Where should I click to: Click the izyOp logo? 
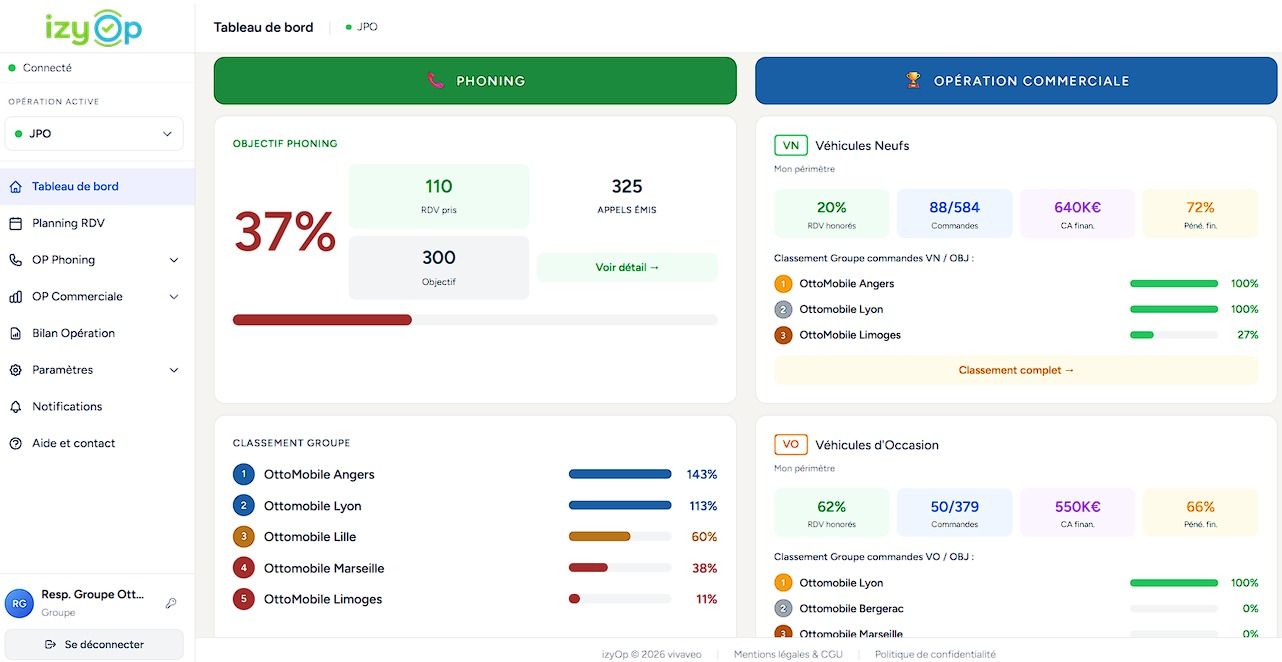(93, 28)
